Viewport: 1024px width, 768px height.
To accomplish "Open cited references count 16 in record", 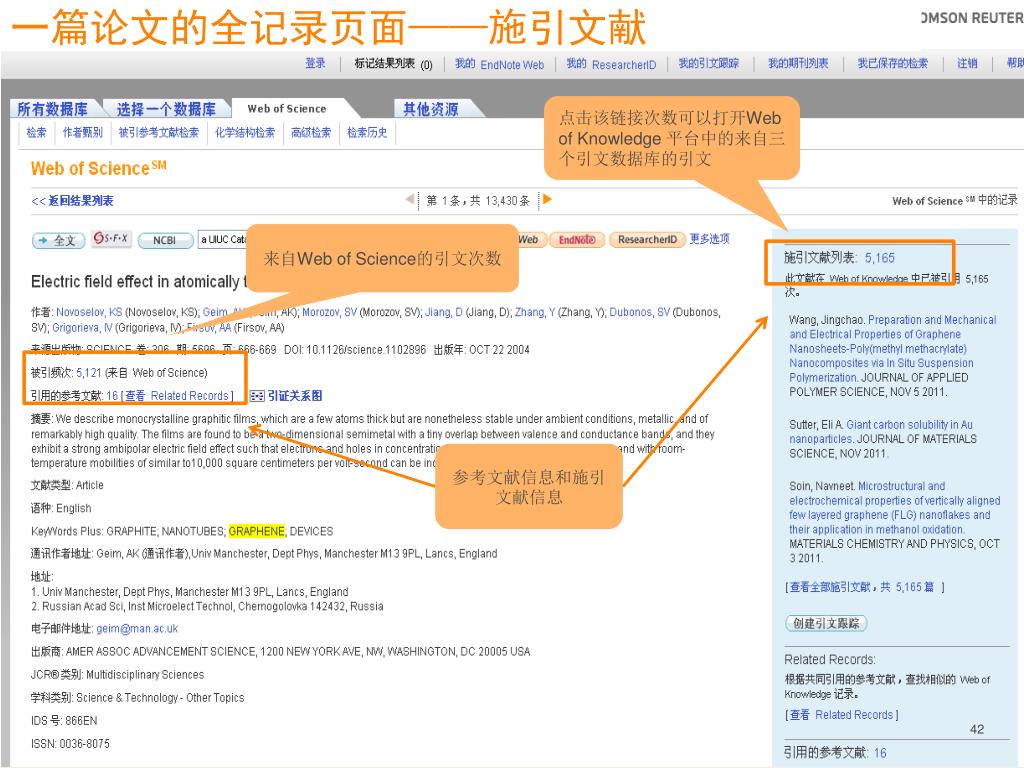I will pyautogui.click(x=112, y=396).
